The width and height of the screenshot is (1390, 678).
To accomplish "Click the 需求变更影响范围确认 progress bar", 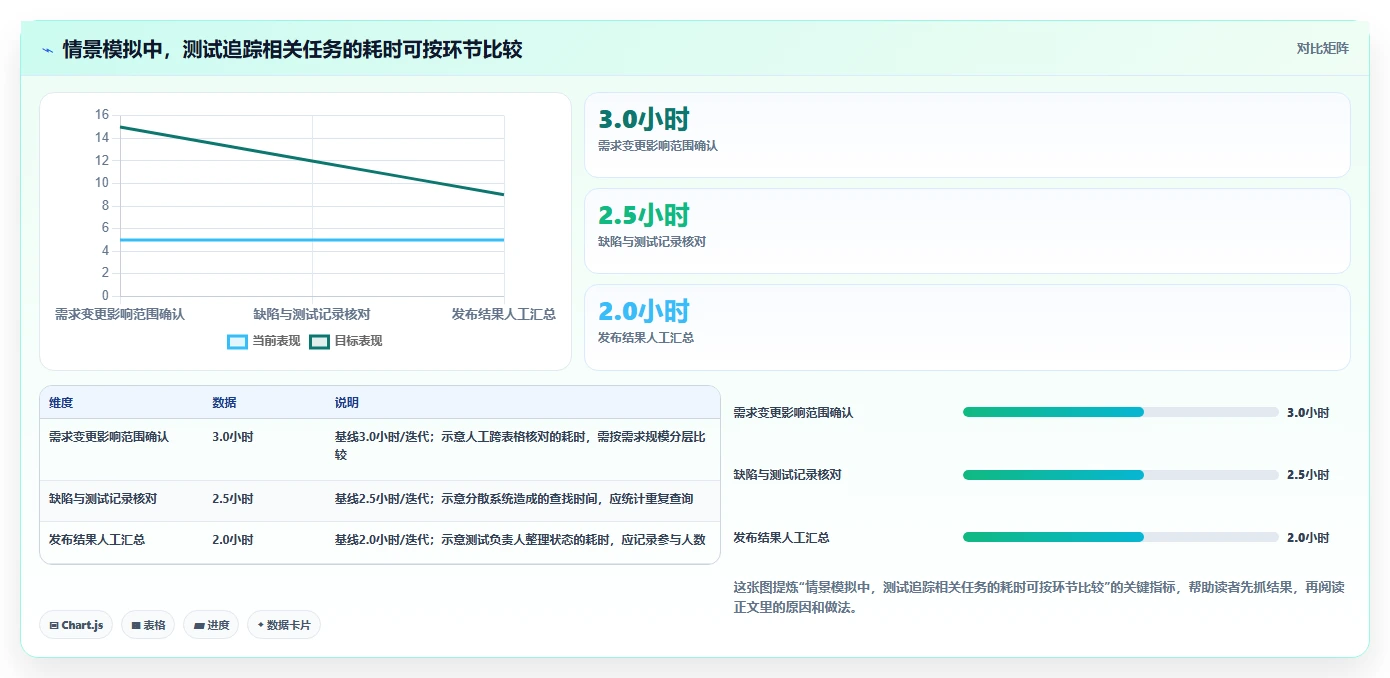I will 1120,412.
